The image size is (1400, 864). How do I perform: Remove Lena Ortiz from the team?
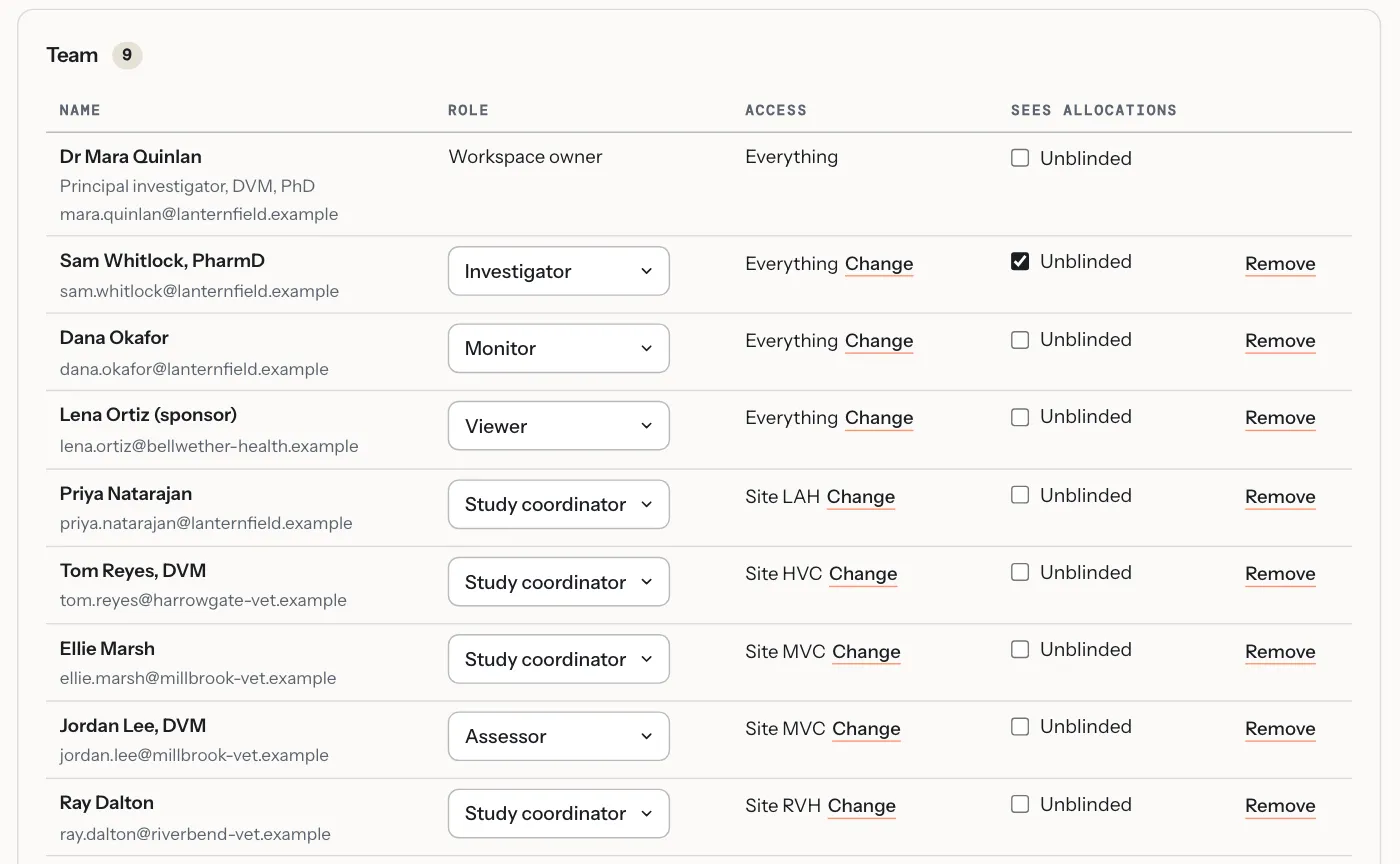(x=1280, y=418)
